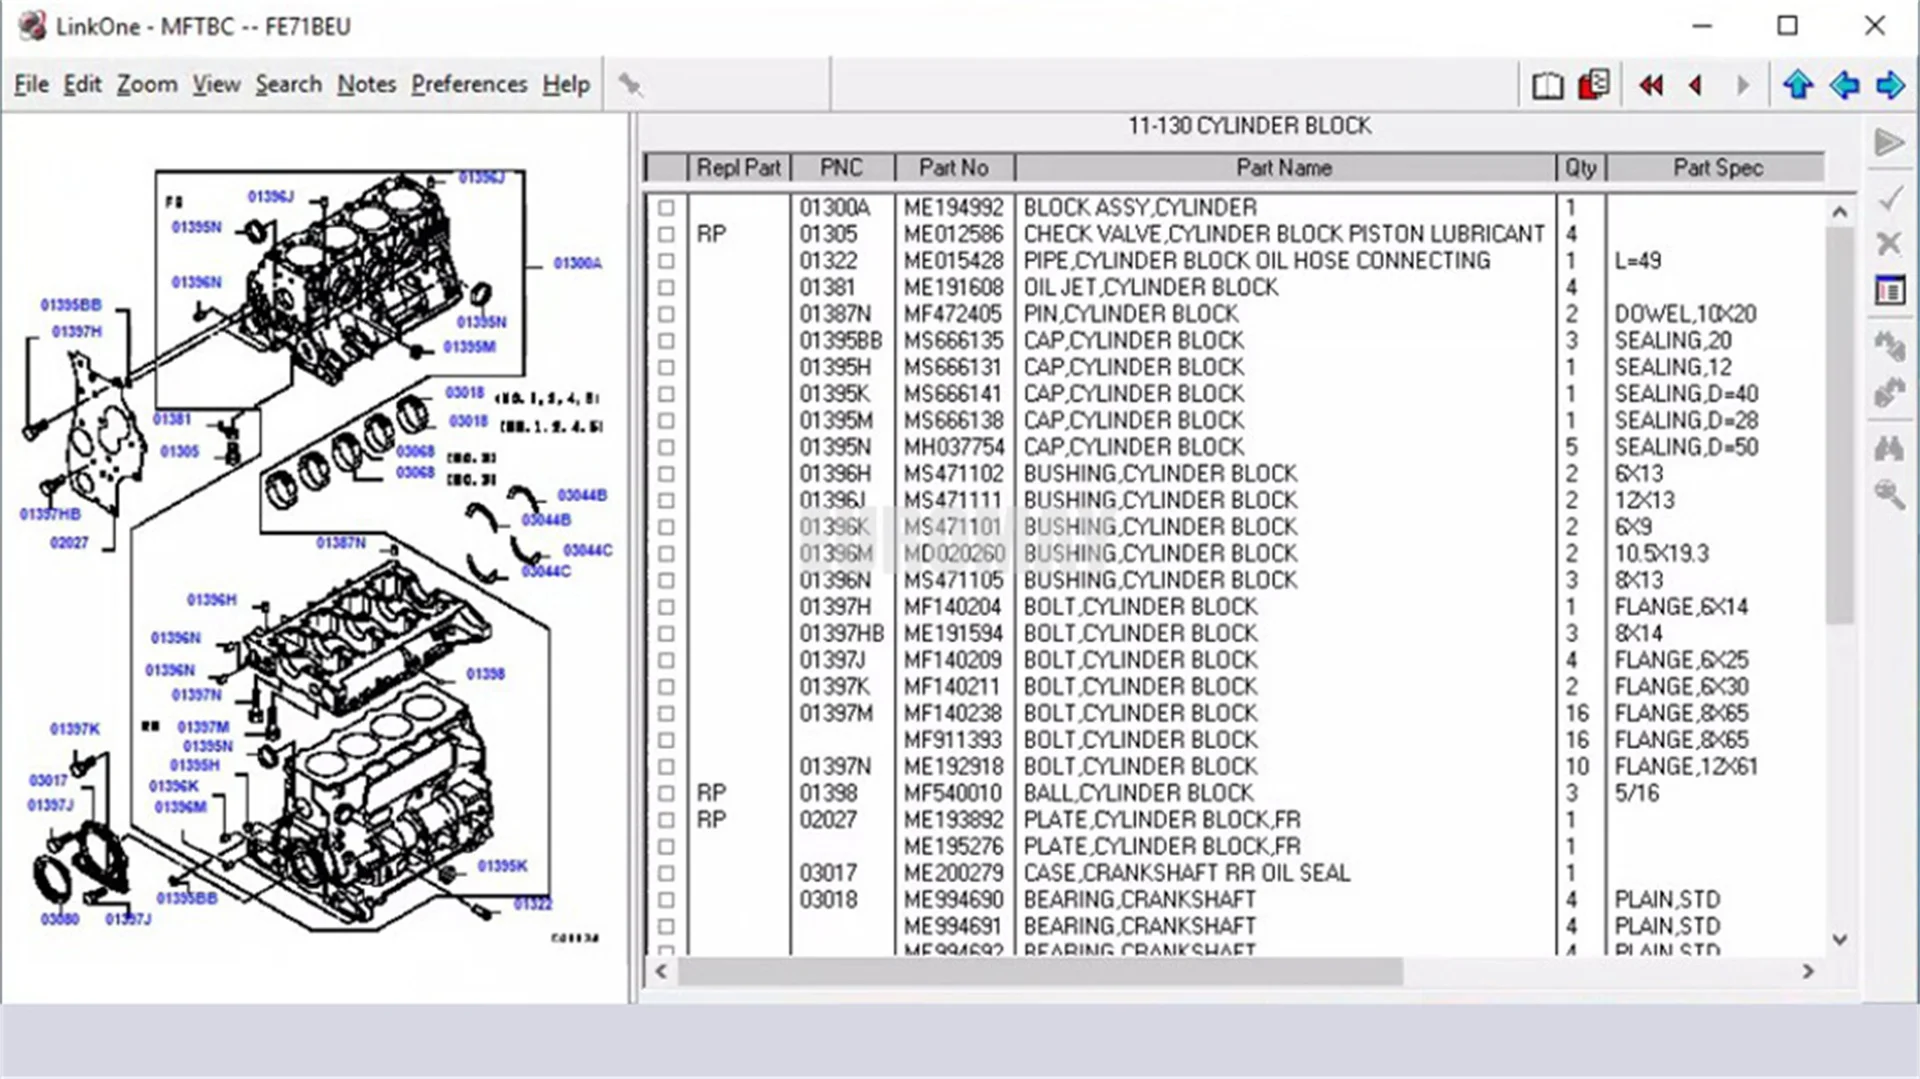Image resolution: width=1920 pixels, height=1079 pixels.
Task: Click the blue right arrow icon
Action: tap(1889, 86)
